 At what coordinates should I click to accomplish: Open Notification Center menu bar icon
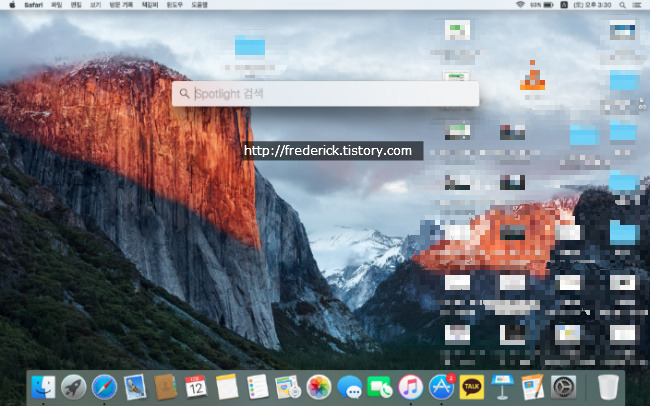(637, 5)
